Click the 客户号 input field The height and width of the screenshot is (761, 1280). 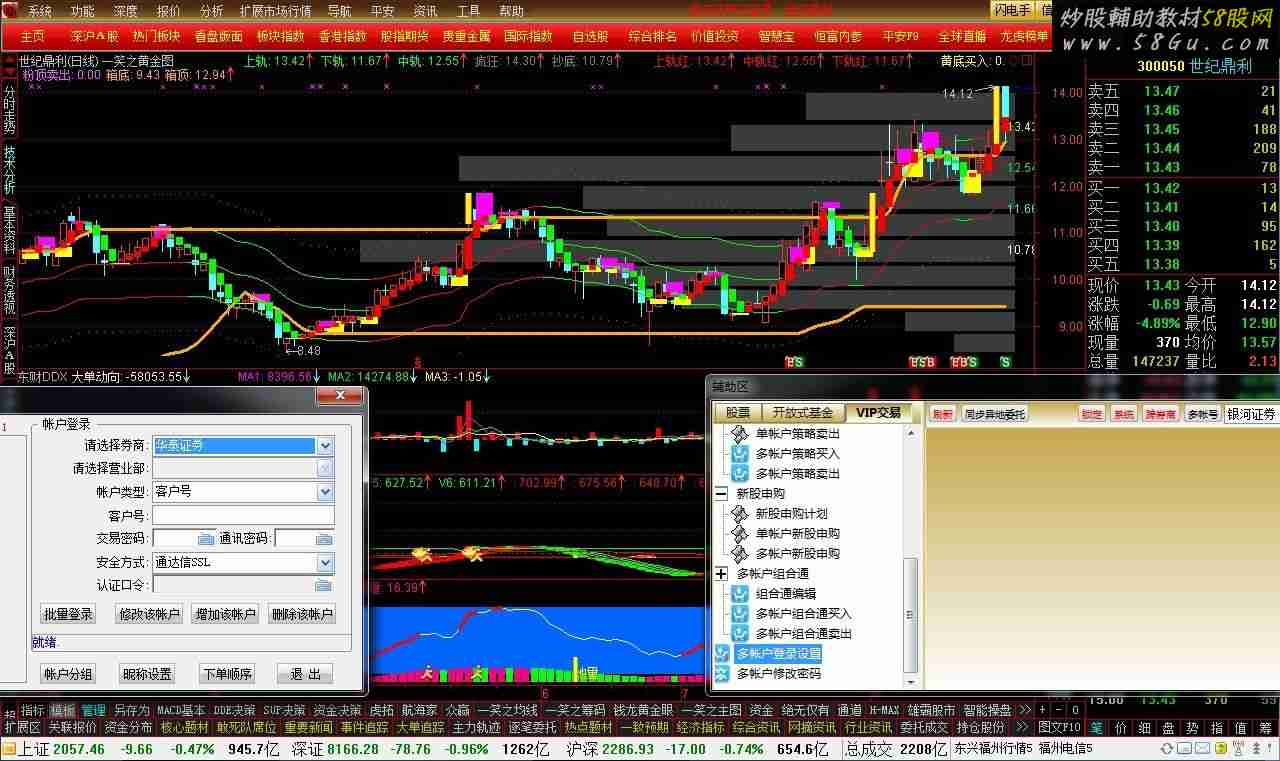243,516
